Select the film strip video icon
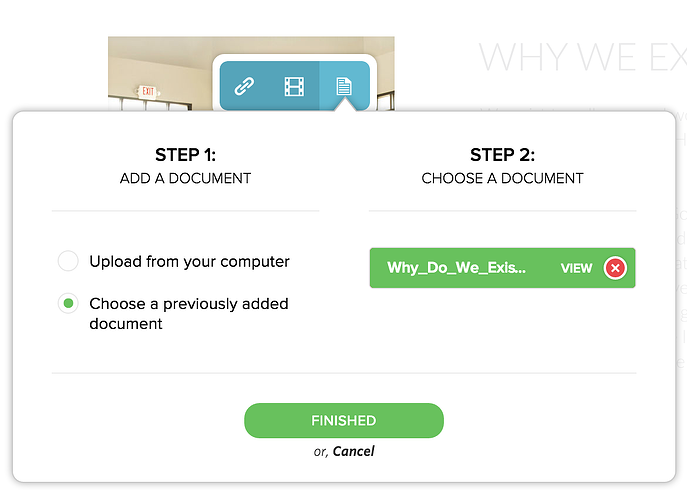The height and width of the screenshot is (490, 687). point(294,86)
